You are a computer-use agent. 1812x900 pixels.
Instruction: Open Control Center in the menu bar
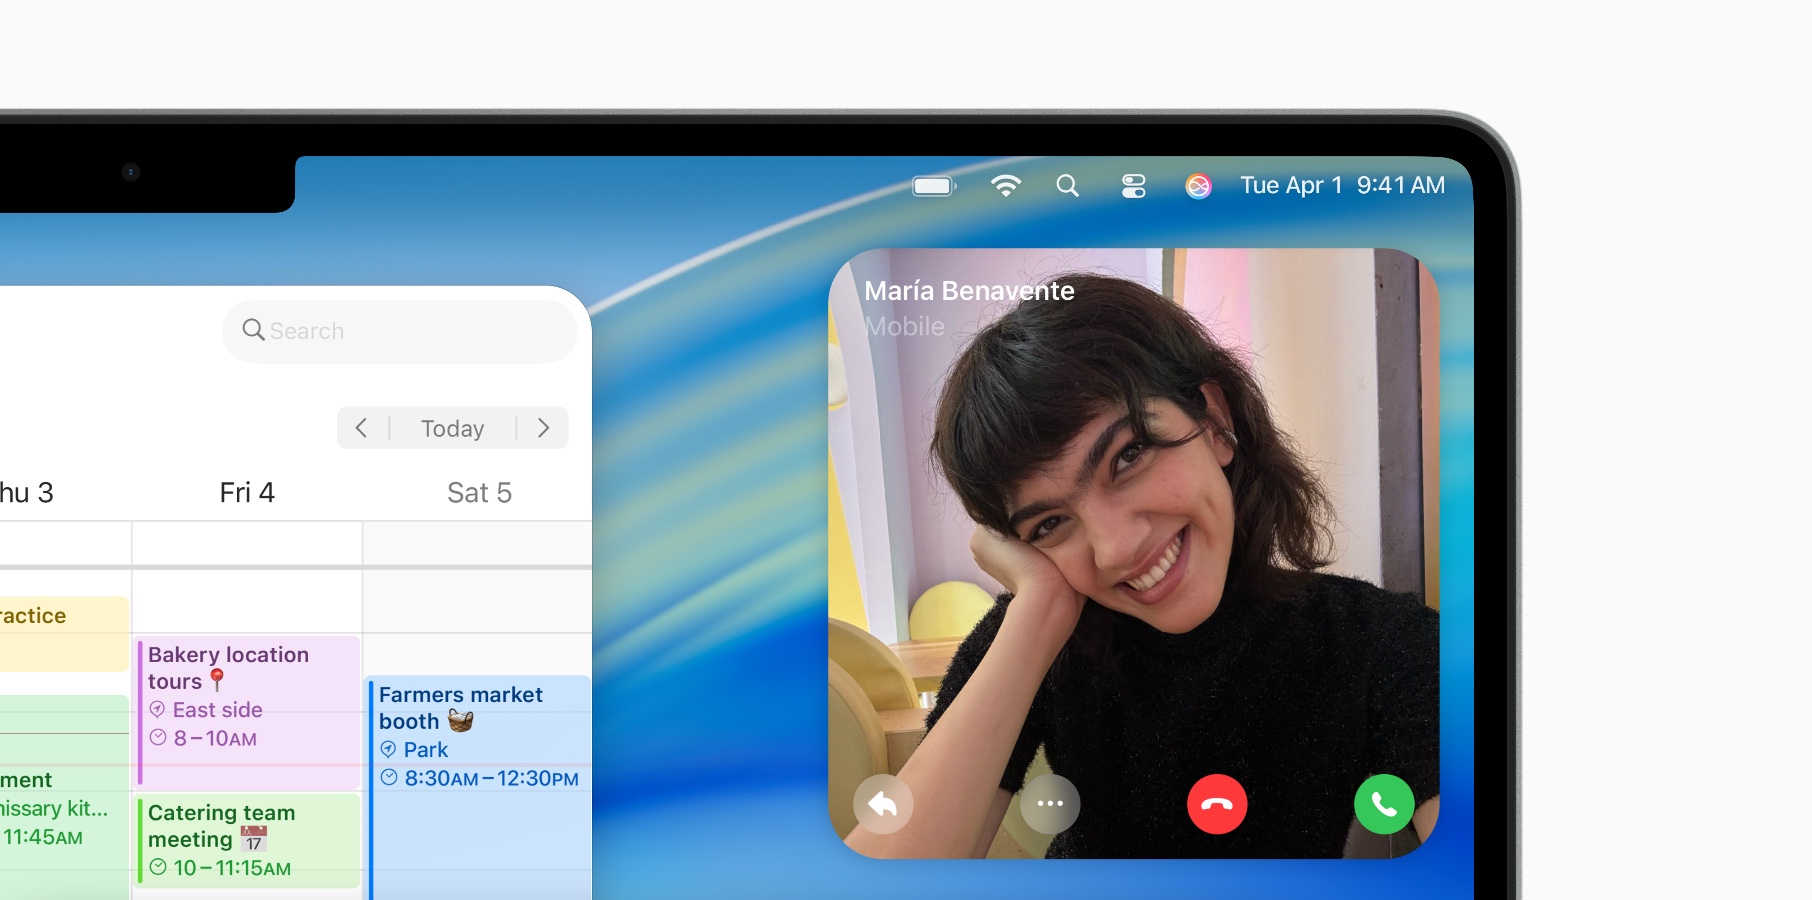click(x=1133, y=186)
